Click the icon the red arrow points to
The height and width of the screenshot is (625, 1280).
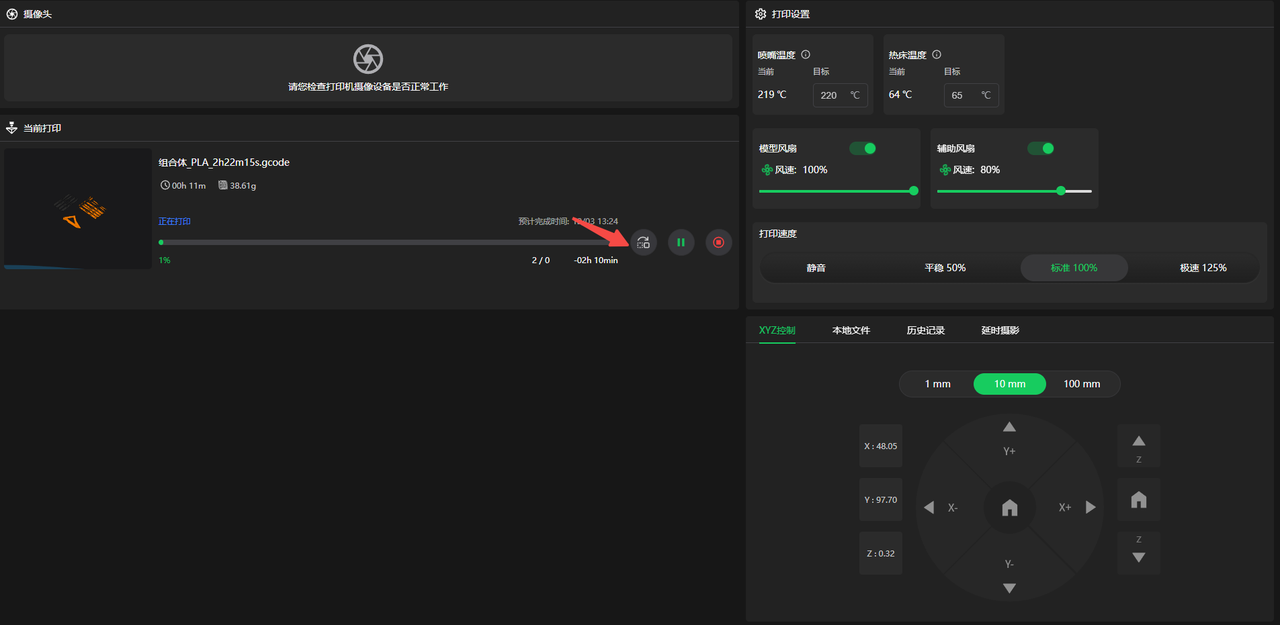point(644,242)
